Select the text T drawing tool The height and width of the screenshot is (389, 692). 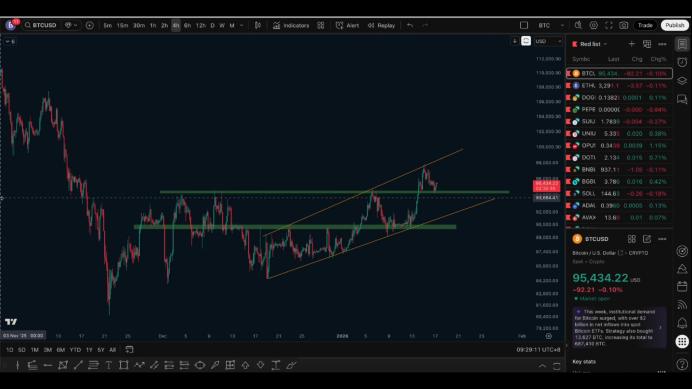pos(109,365)
